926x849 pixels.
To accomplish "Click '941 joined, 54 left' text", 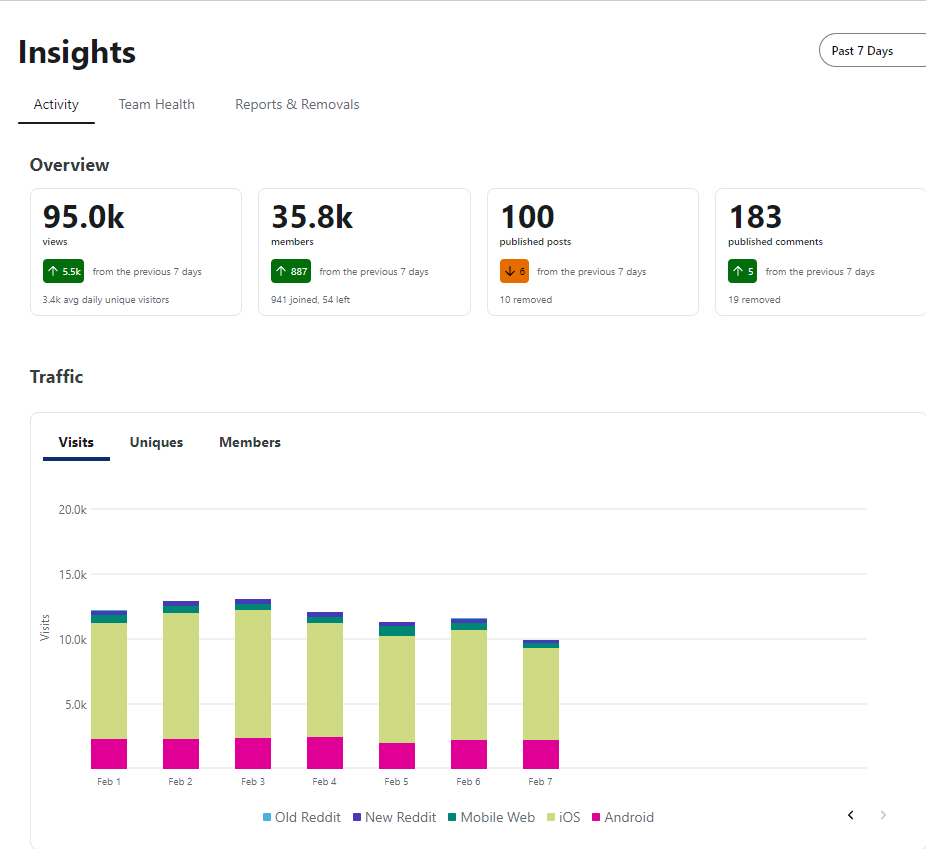I will 311,300.
